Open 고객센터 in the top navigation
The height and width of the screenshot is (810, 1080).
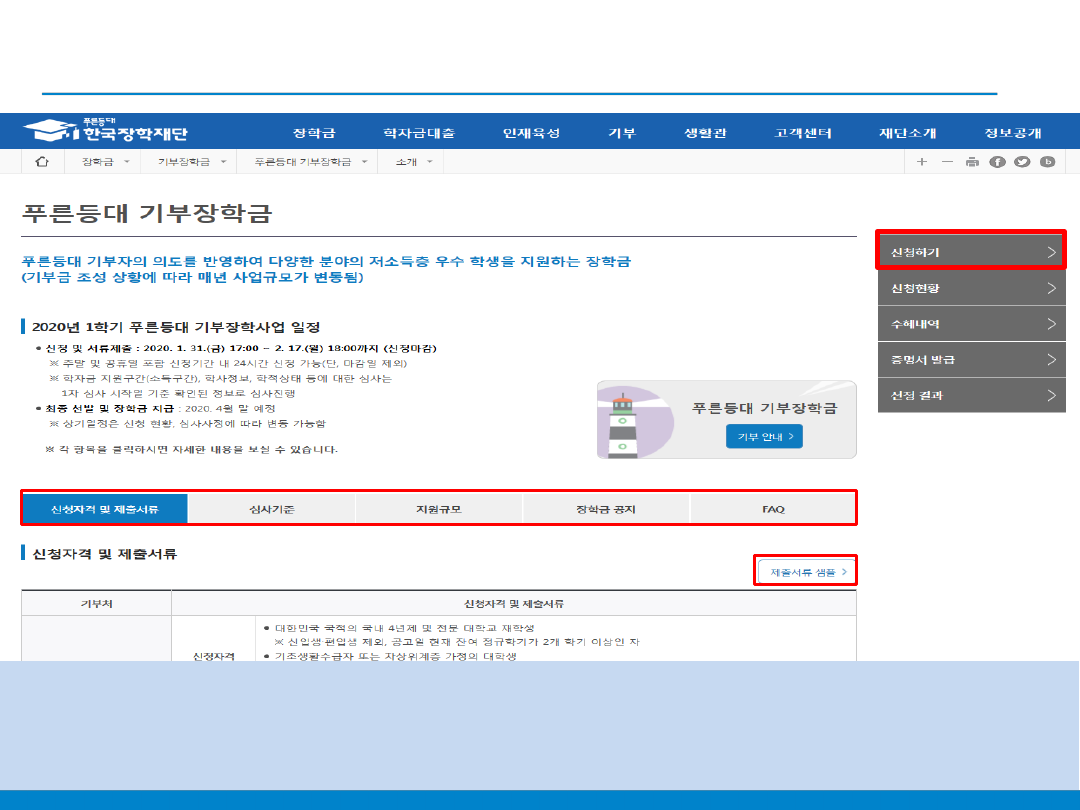tap(802, 132)
